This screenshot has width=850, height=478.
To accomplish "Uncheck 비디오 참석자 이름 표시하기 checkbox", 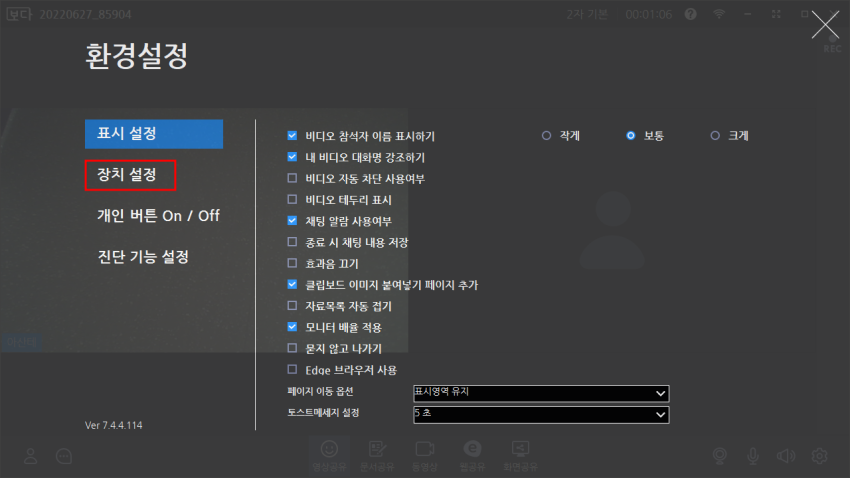I will [x=292, y=136].
